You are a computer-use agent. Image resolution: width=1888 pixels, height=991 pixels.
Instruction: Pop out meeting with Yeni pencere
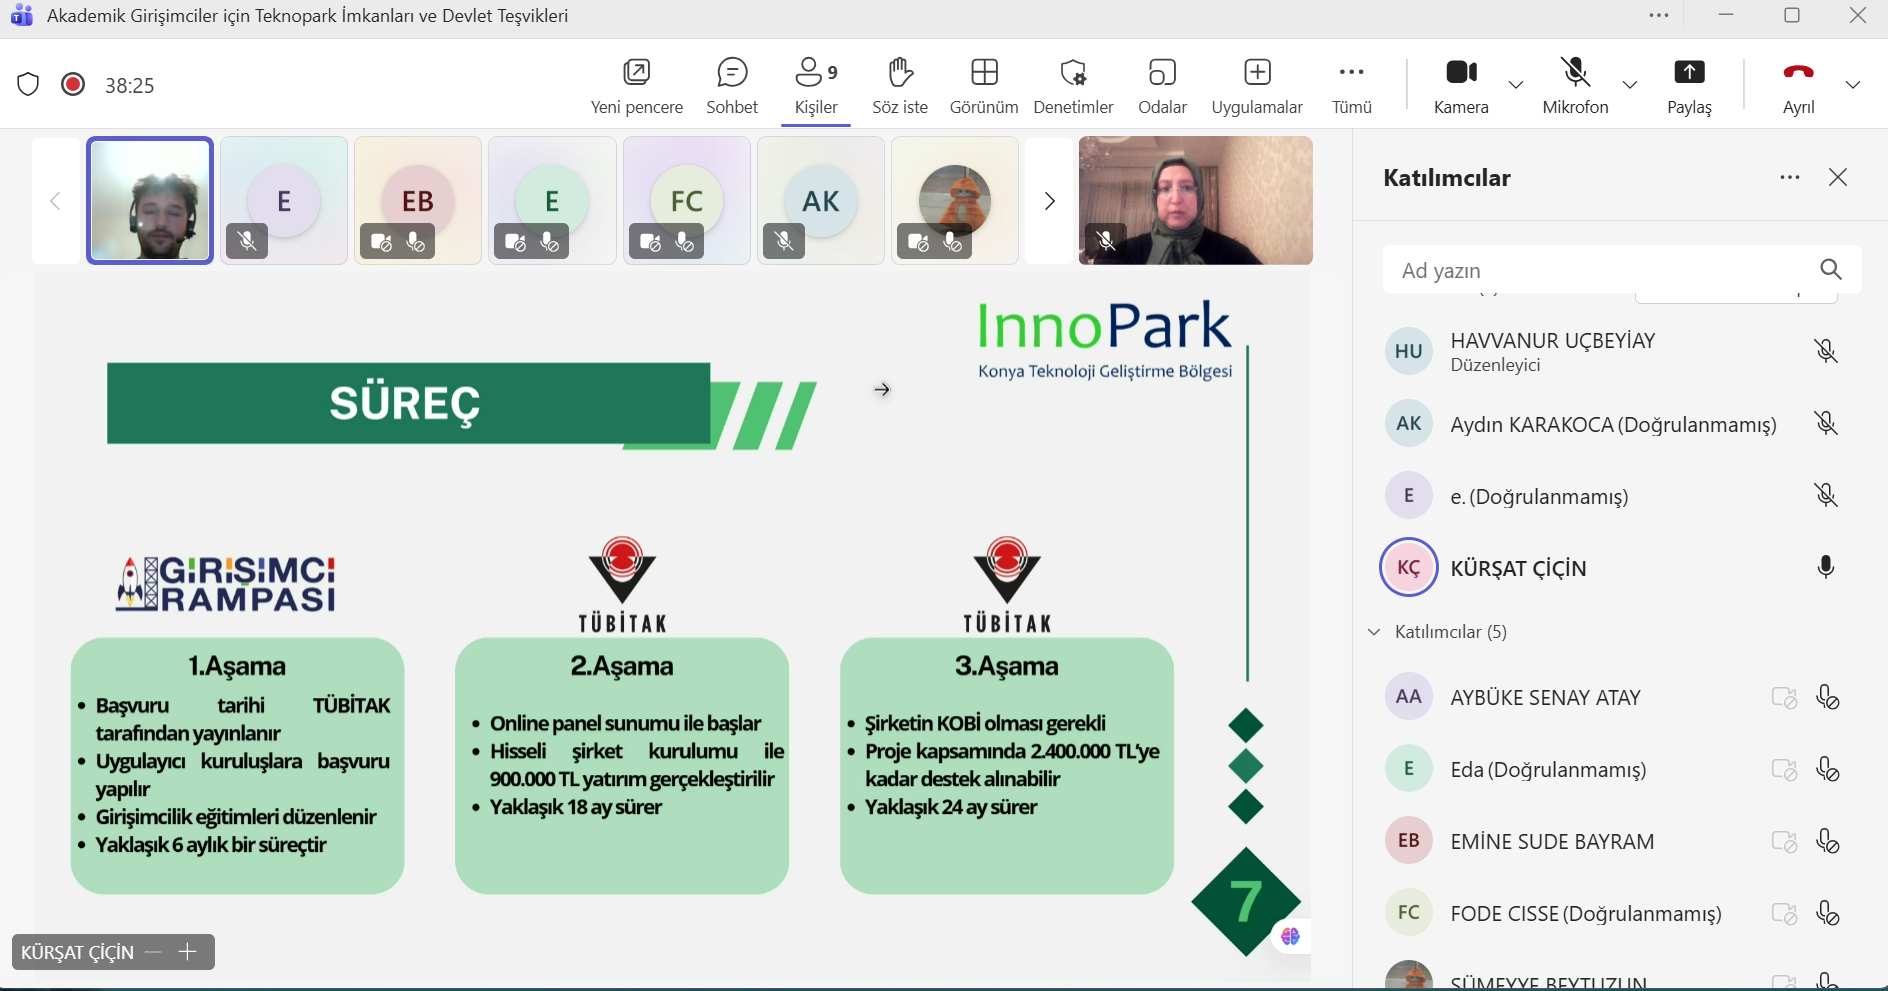[637, 85]
